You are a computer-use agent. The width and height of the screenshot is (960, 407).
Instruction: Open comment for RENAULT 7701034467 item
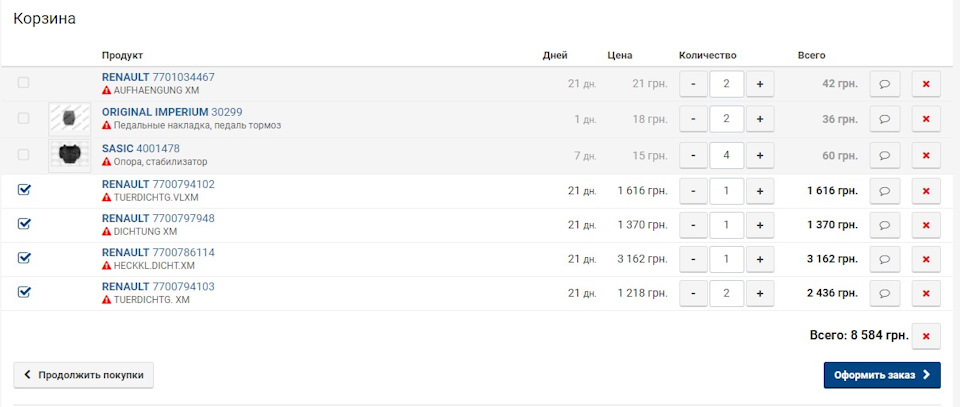(x=885, y=84)
